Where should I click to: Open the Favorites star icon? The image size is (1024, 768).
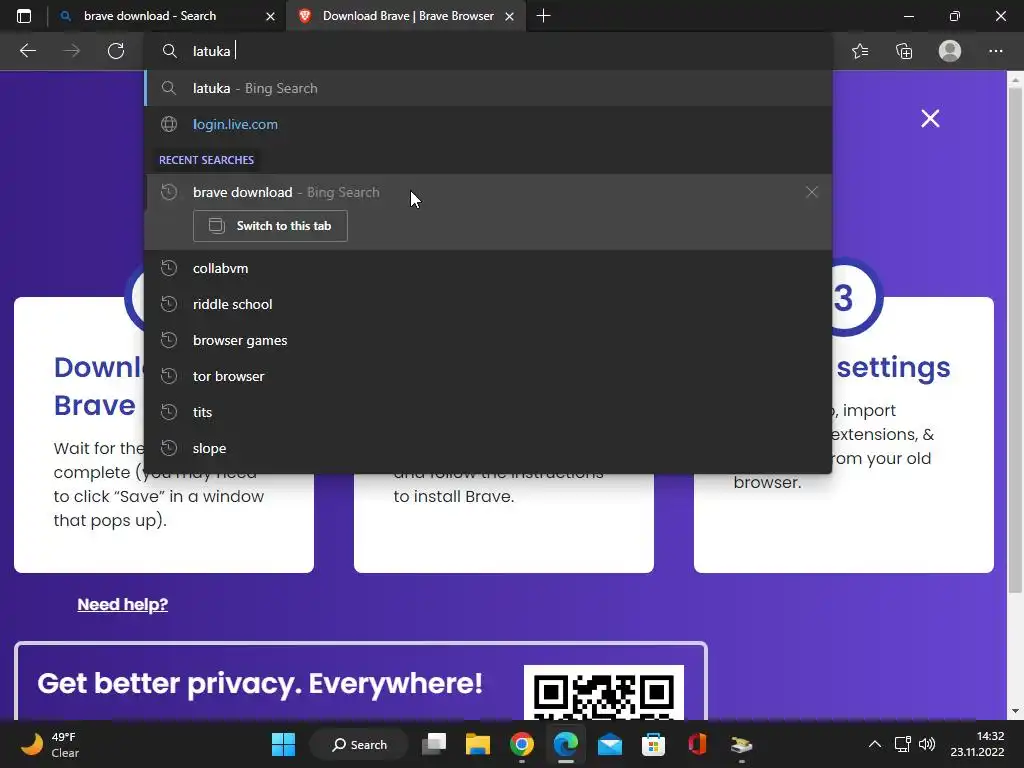860,51
